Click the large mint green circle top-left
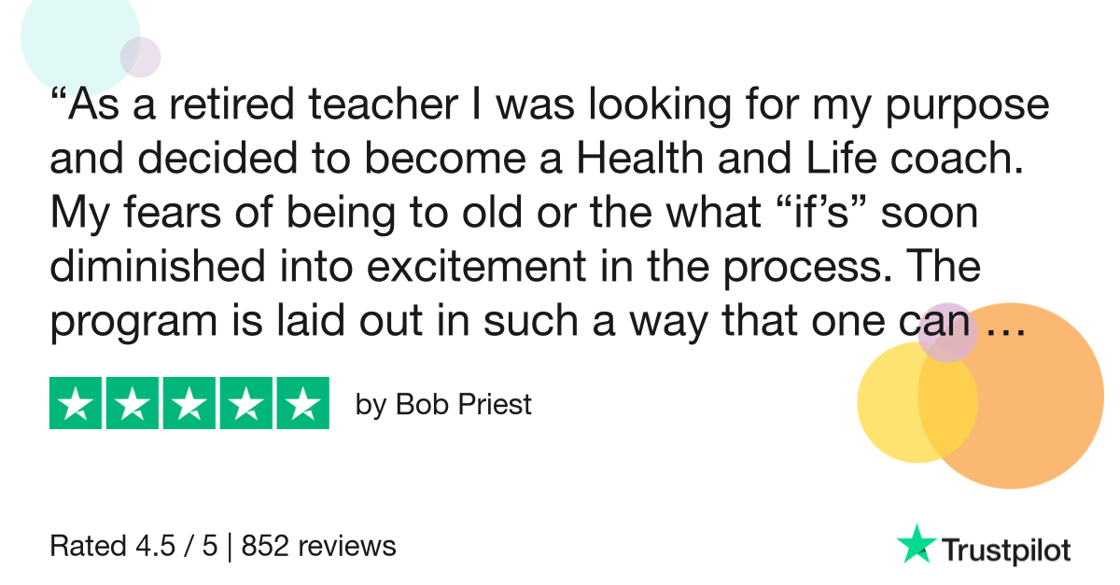 [75, 36]
